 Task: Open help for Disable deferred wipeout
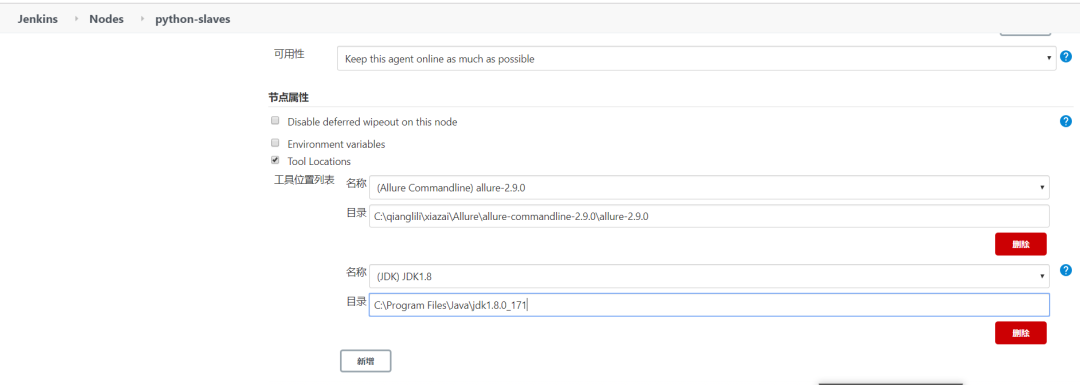pos(1066,121)
